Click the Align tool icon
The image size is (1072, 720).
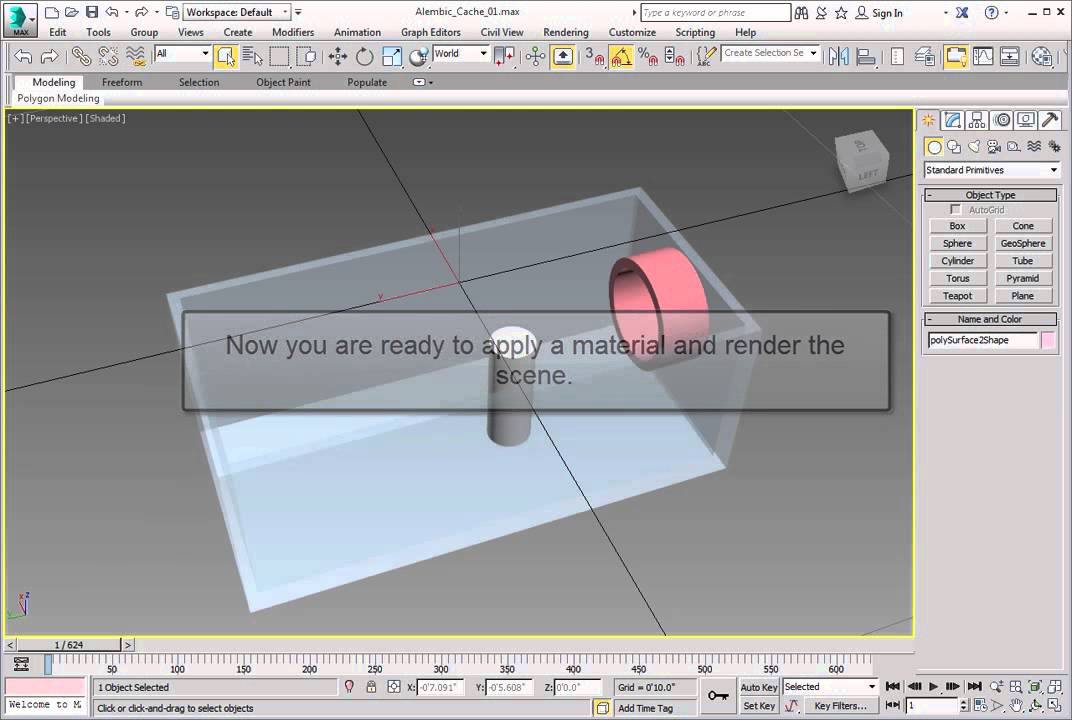tap(866, 56)
